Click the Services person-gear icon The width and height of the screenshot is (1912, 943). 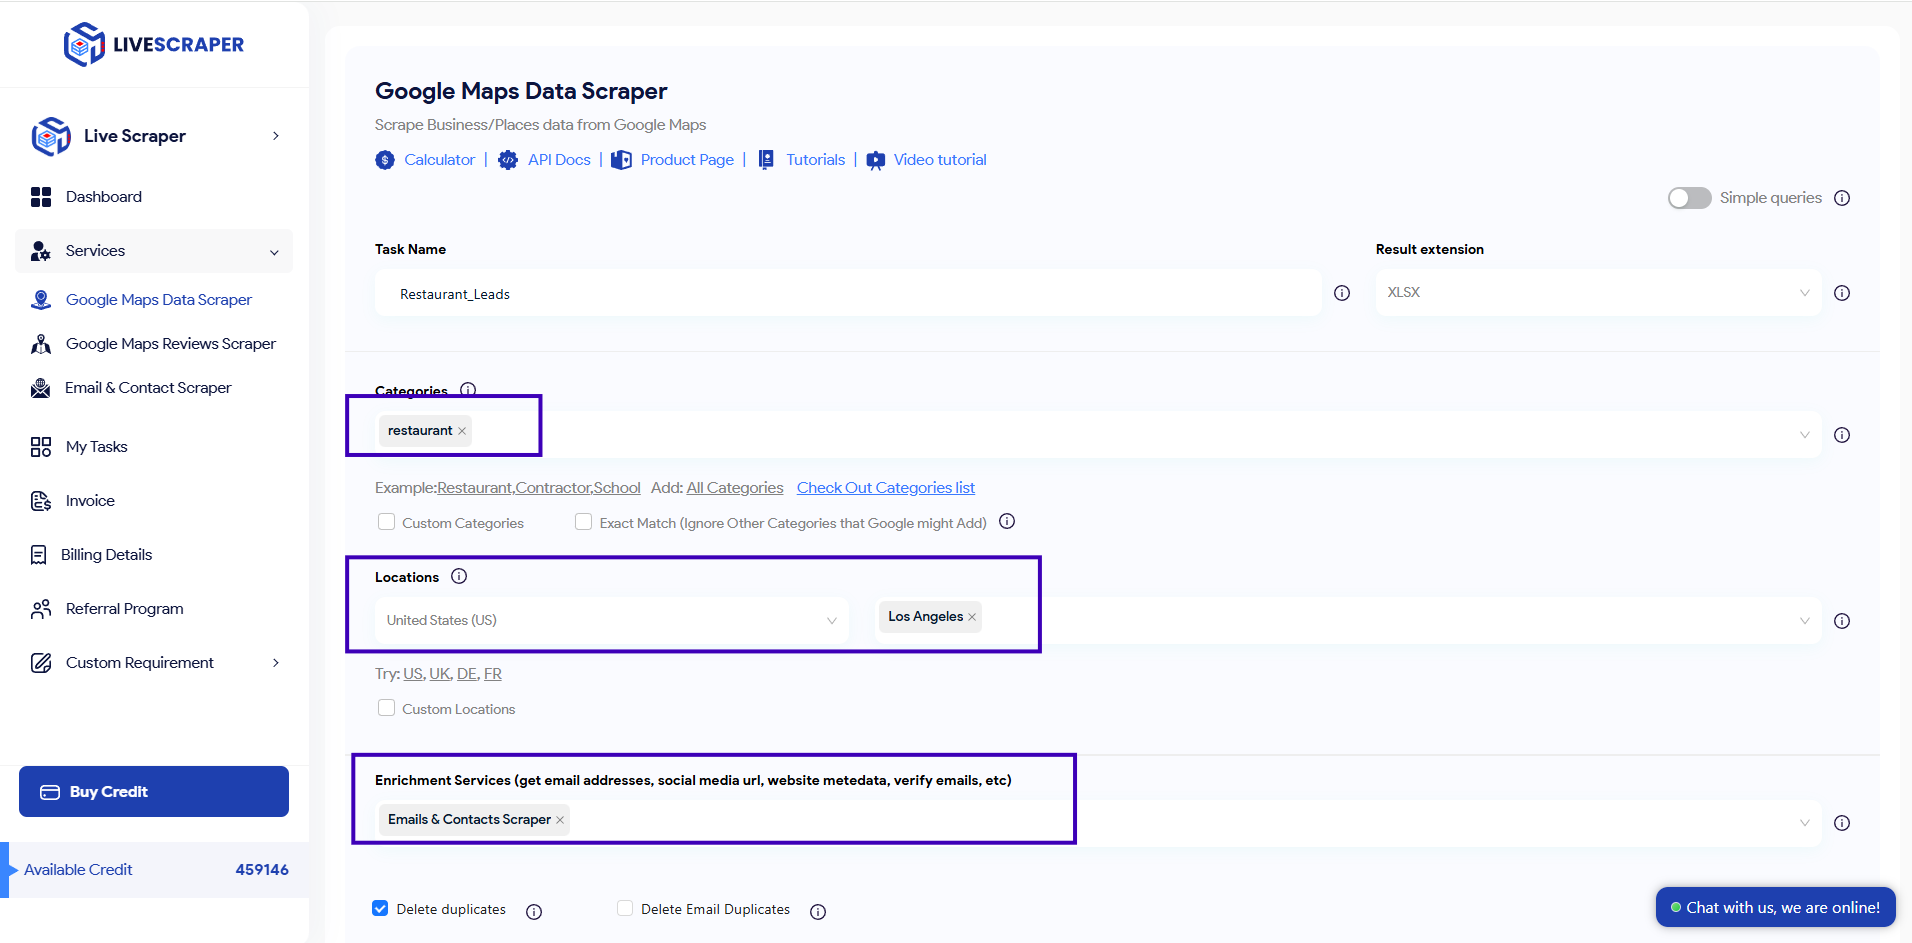tap(41, 251)
